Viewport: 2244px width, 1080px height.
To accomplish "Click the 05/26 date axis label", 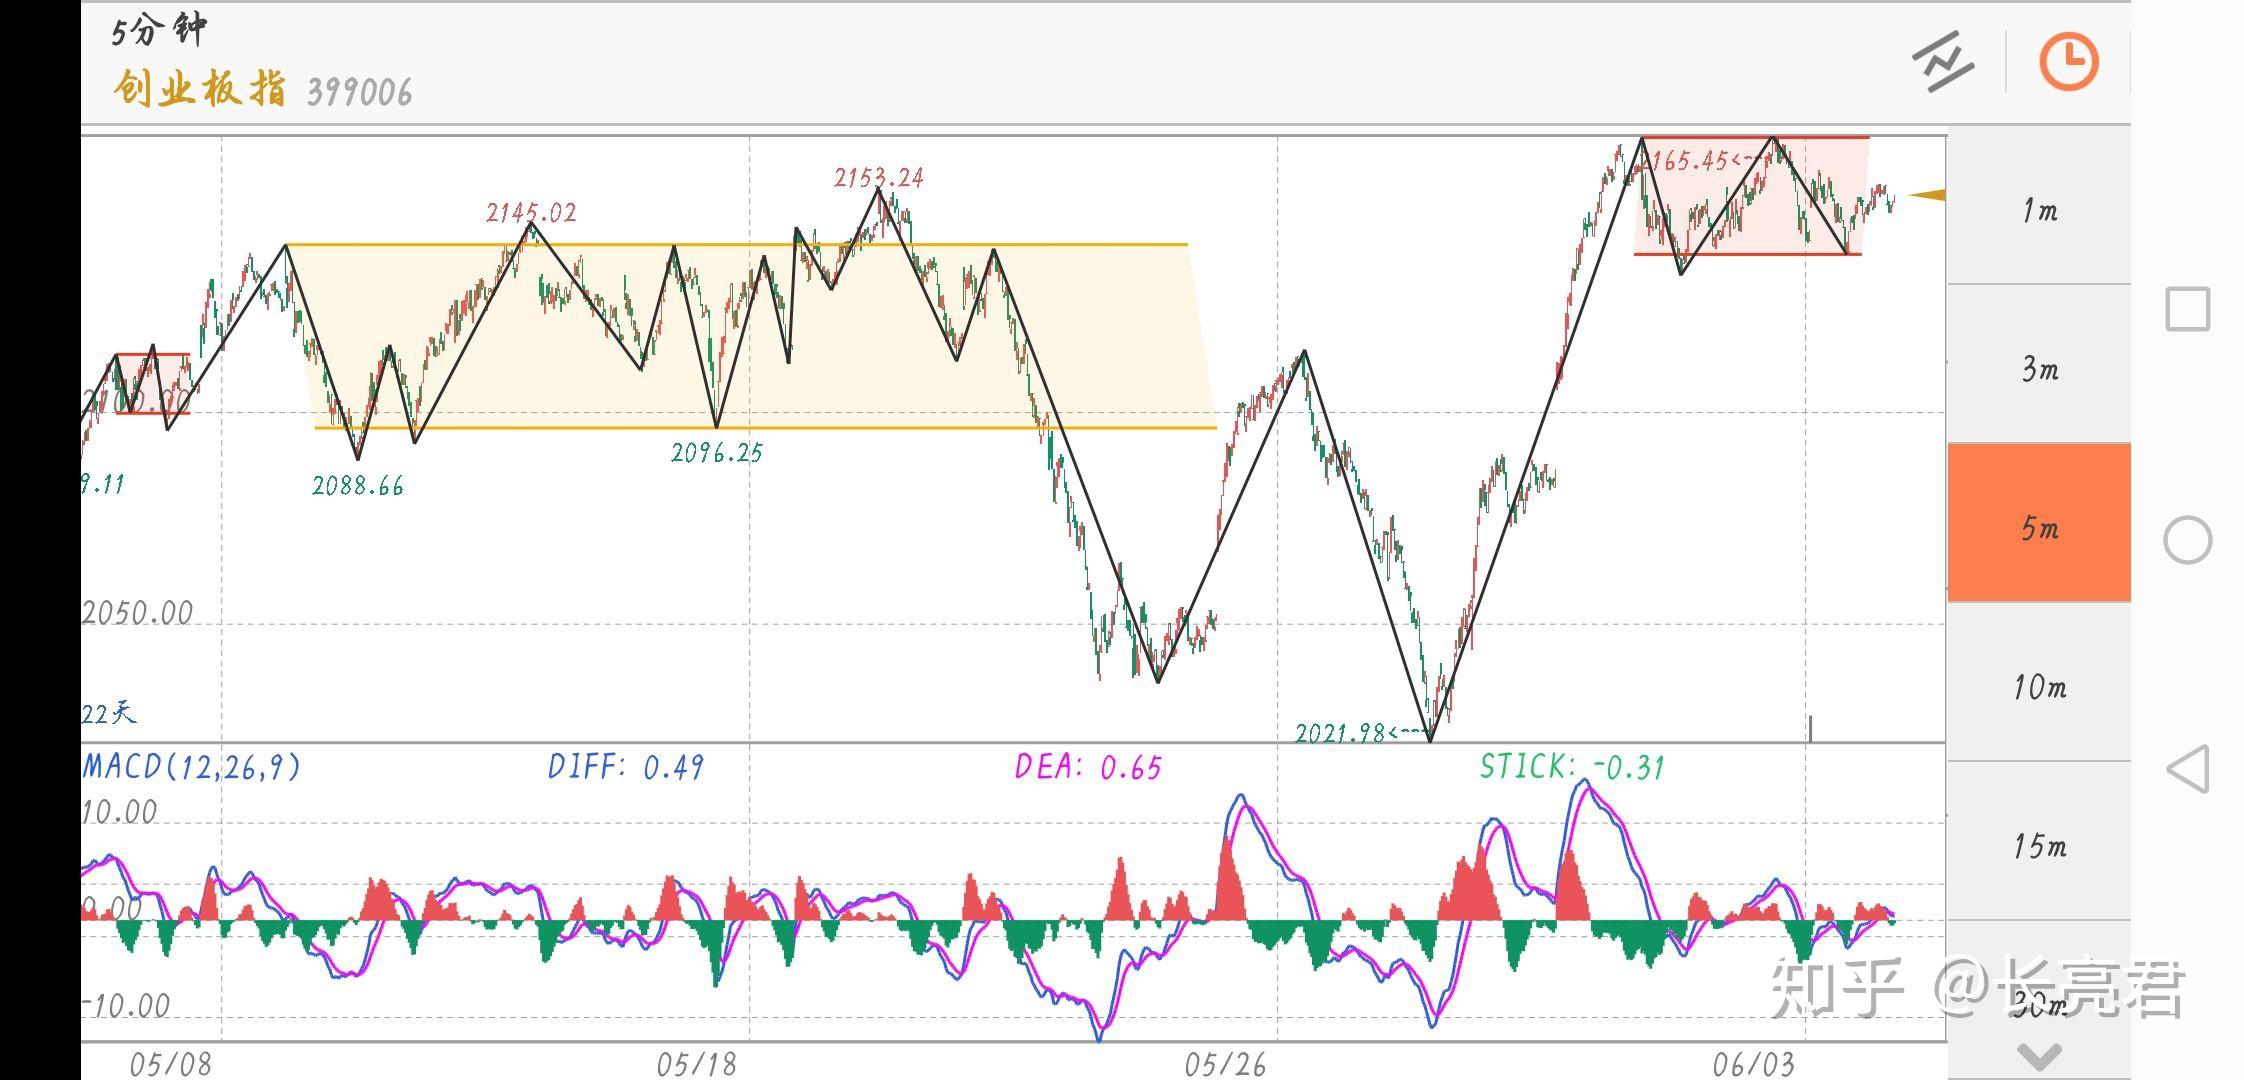I will [1225, 1065].
